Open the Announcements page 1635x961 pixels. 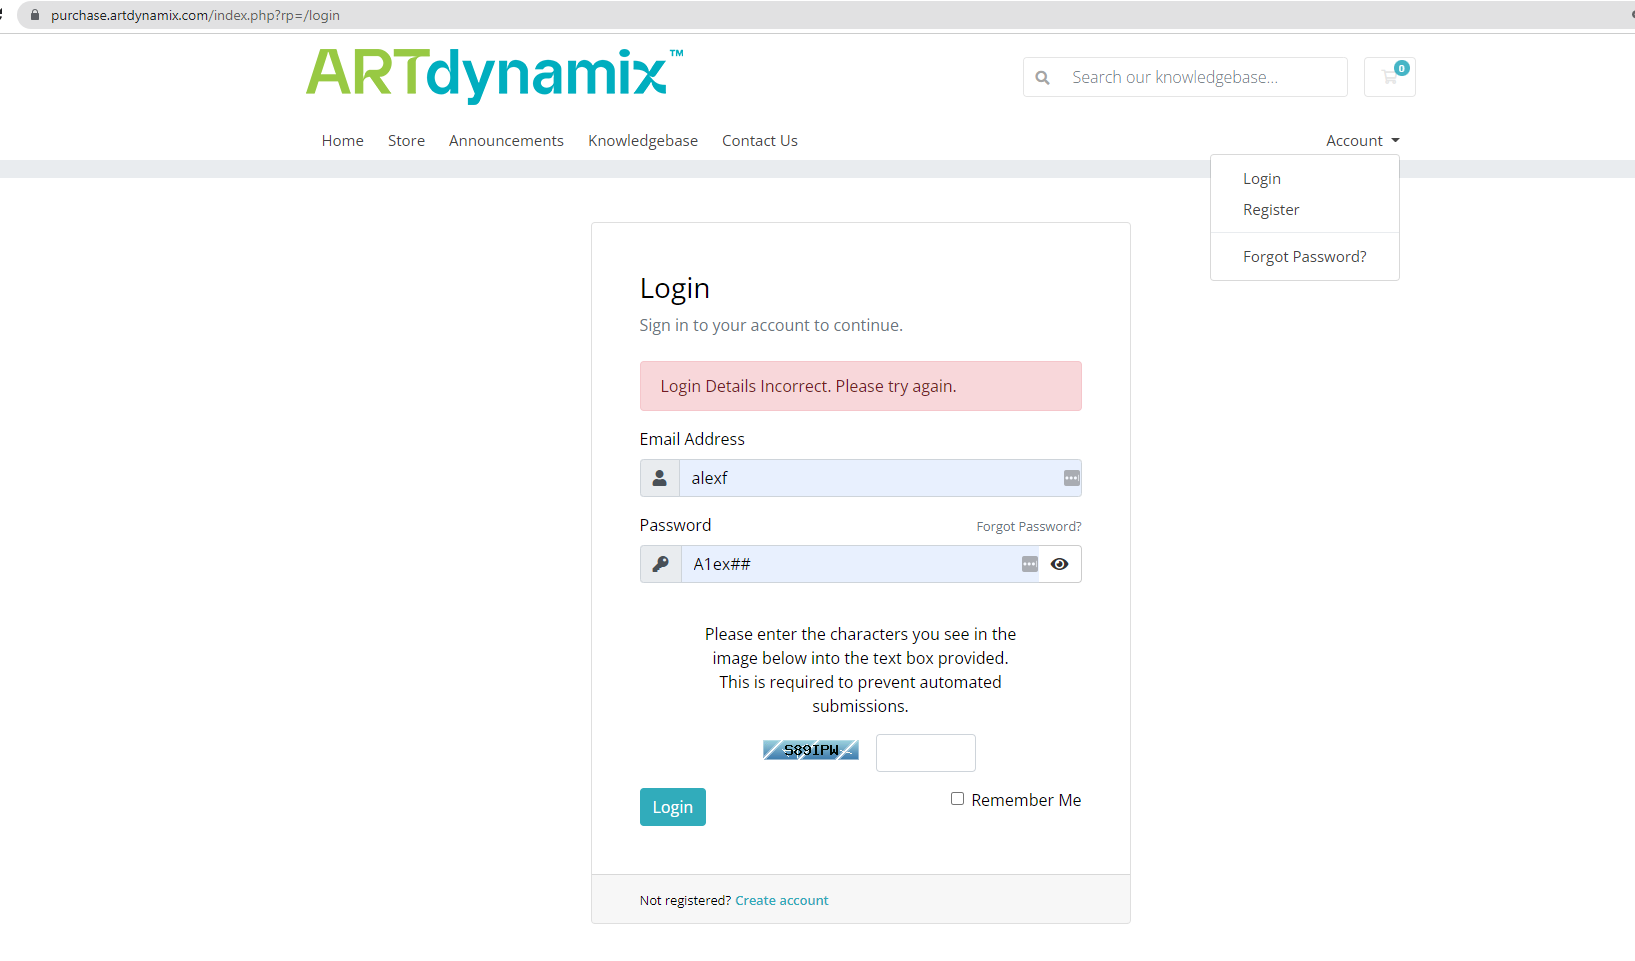pos(506,140)
